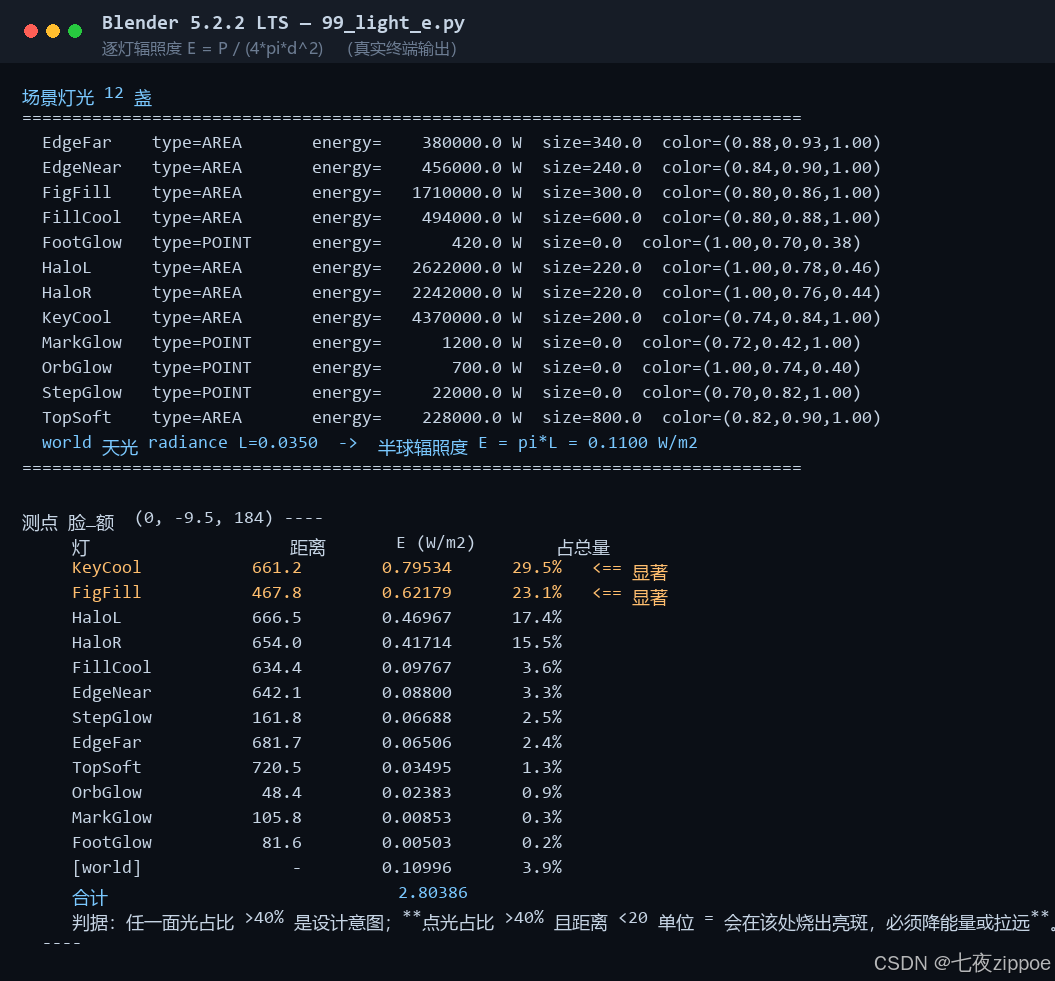Viewport: 1055px width, 981px height.
Task: Click EdgeNear irradiance 0.08800
Action: (416, 692)
